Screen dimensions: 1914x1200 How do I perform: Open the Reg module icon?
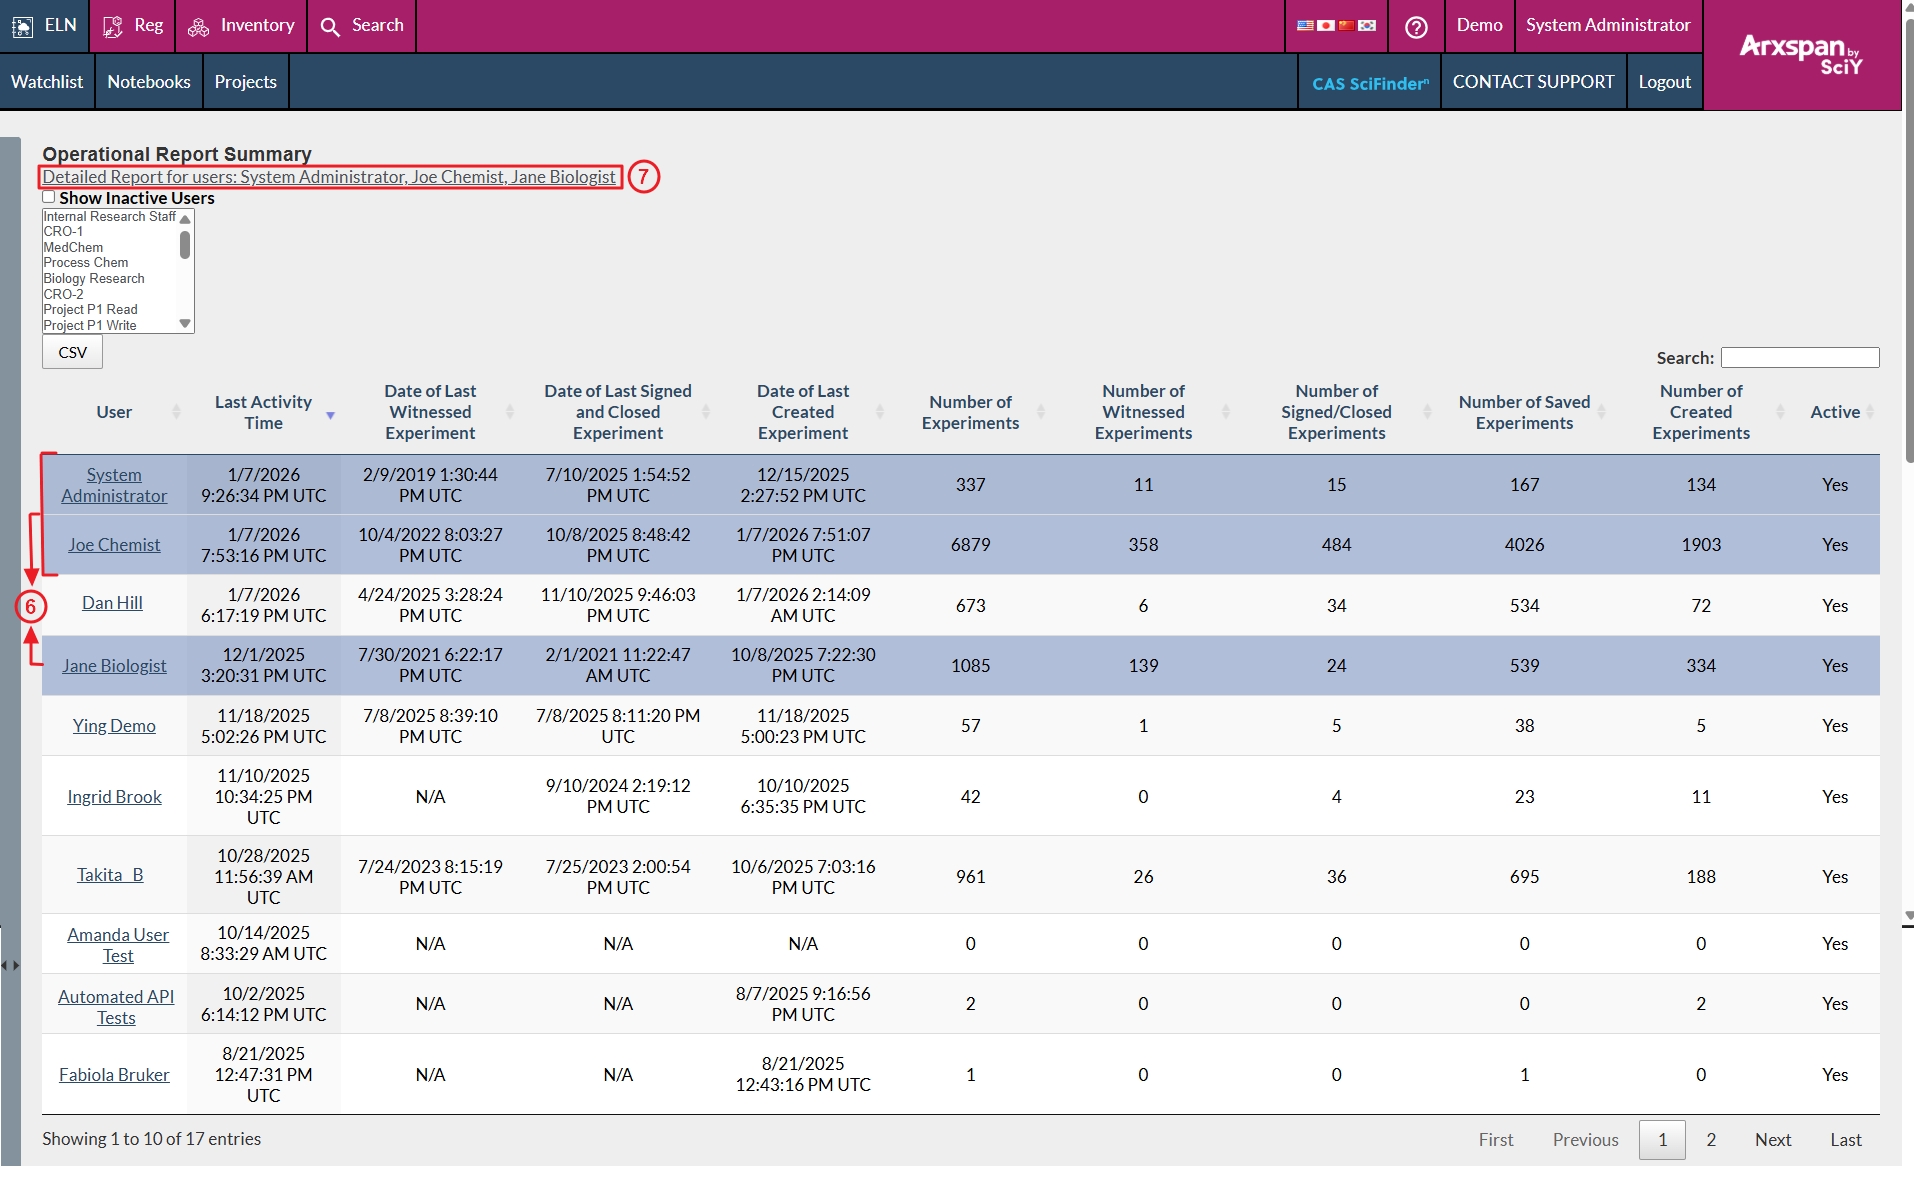tap(113, 26)
